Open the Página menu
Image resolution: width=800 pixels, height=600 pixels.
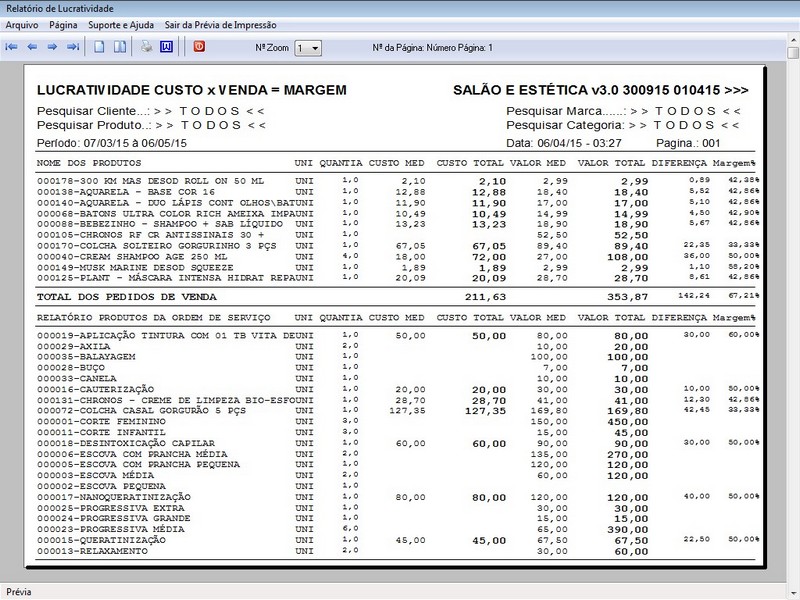pos(63,24)
